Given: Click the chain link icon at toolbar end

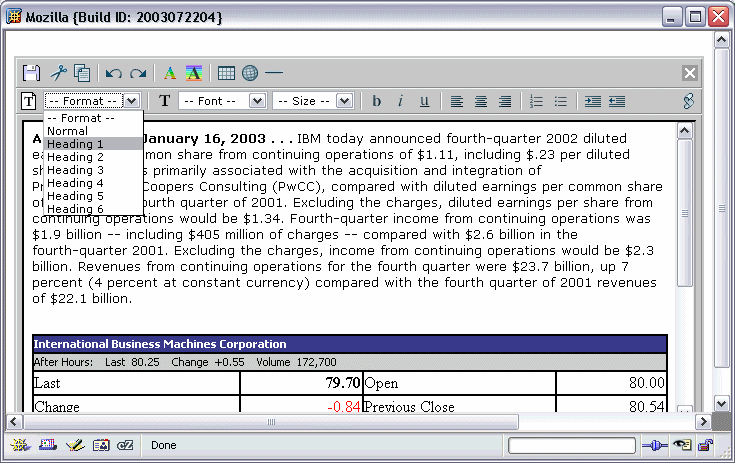Looking at the screenshot, I should (688, 101).
